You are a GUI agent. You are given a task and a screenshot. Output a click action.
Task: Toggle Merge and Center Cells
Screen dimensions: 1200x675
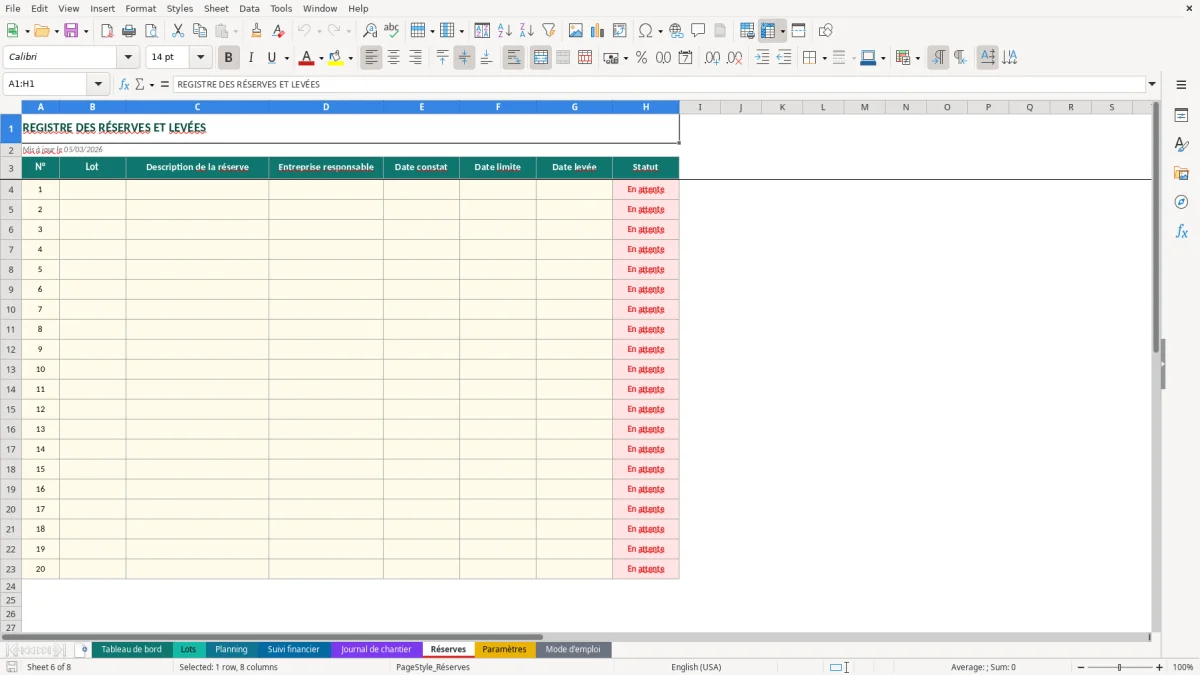[541, 58]
